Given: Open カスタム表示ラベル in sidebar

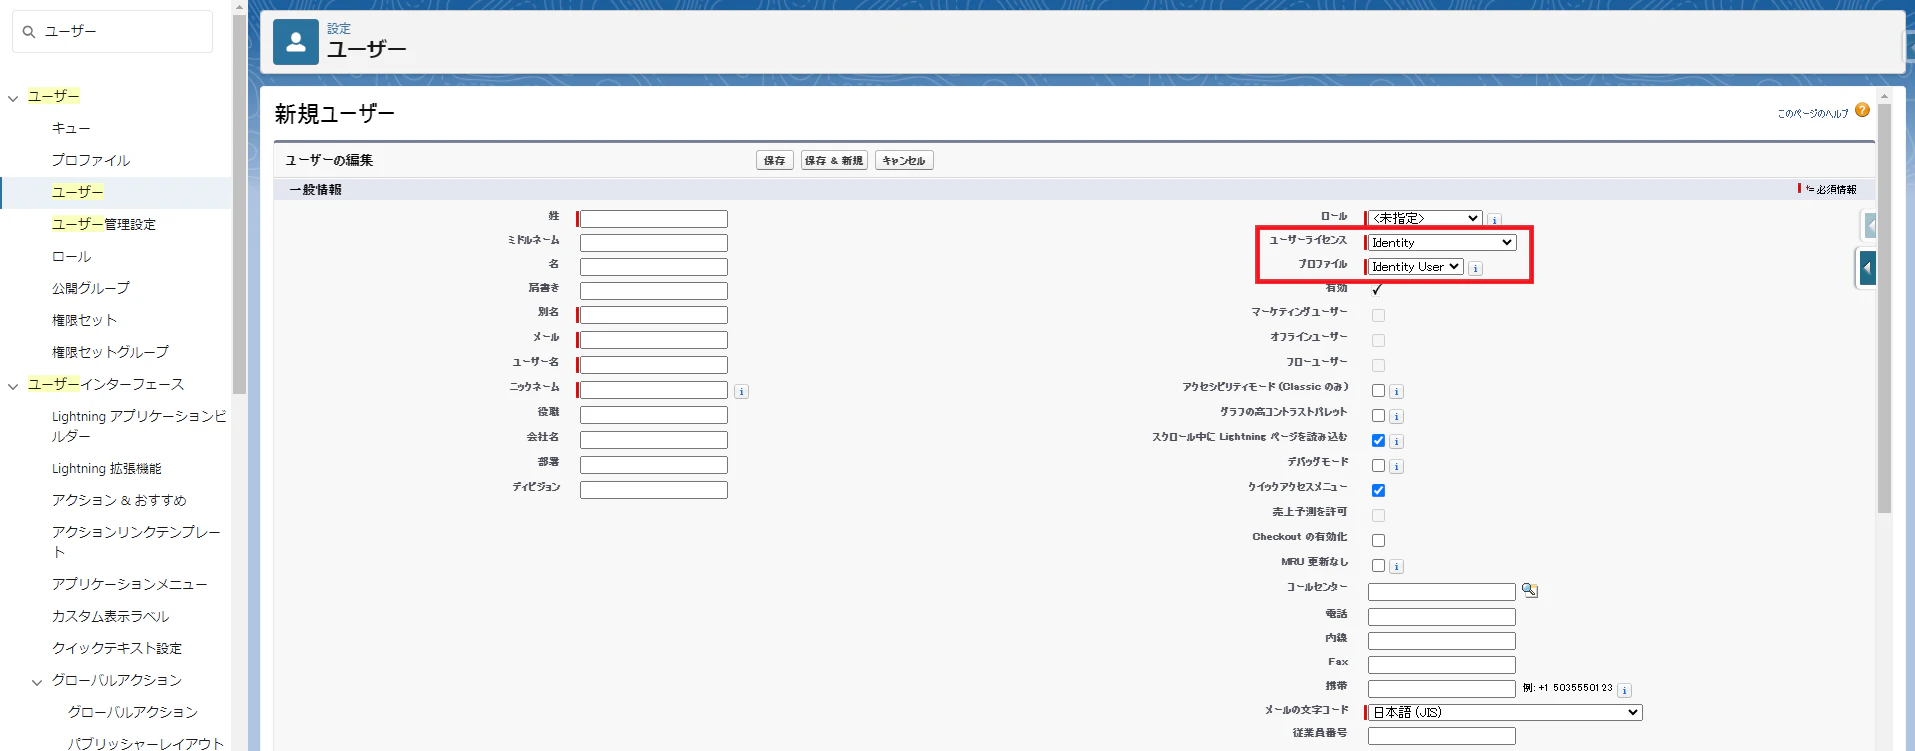Looking at the screenshot, I should (x=111, y=616).
